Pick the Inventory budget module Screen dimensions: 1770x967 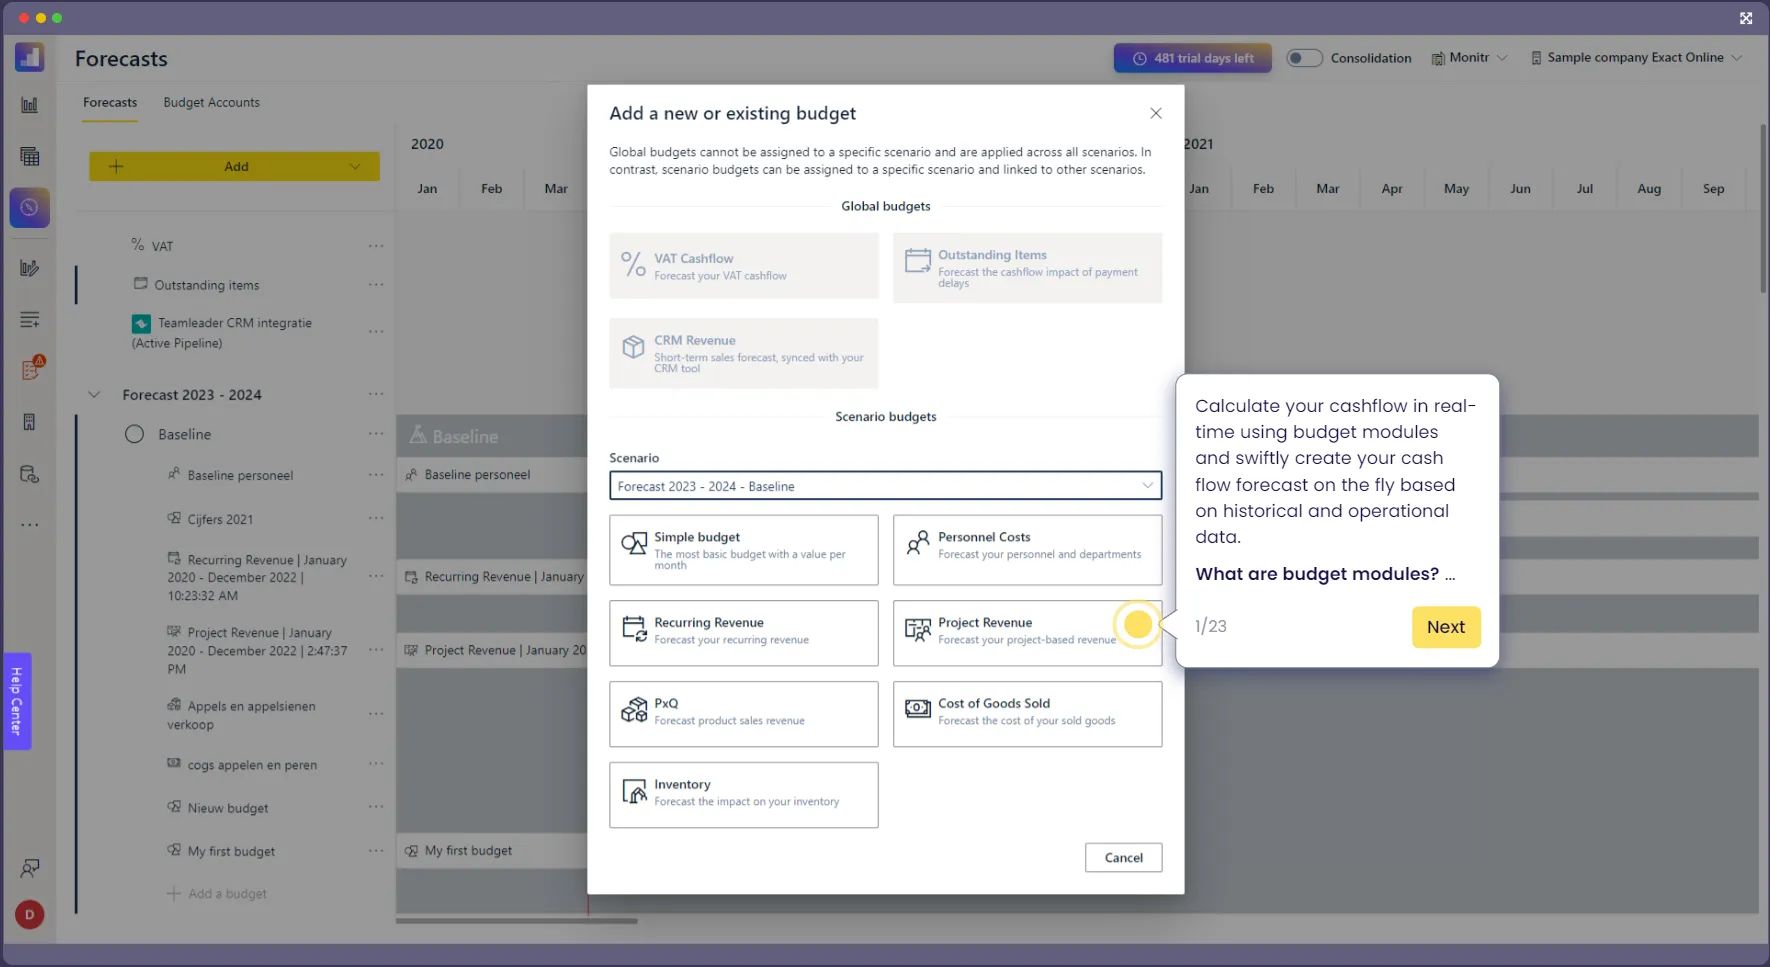click(743, 794)
